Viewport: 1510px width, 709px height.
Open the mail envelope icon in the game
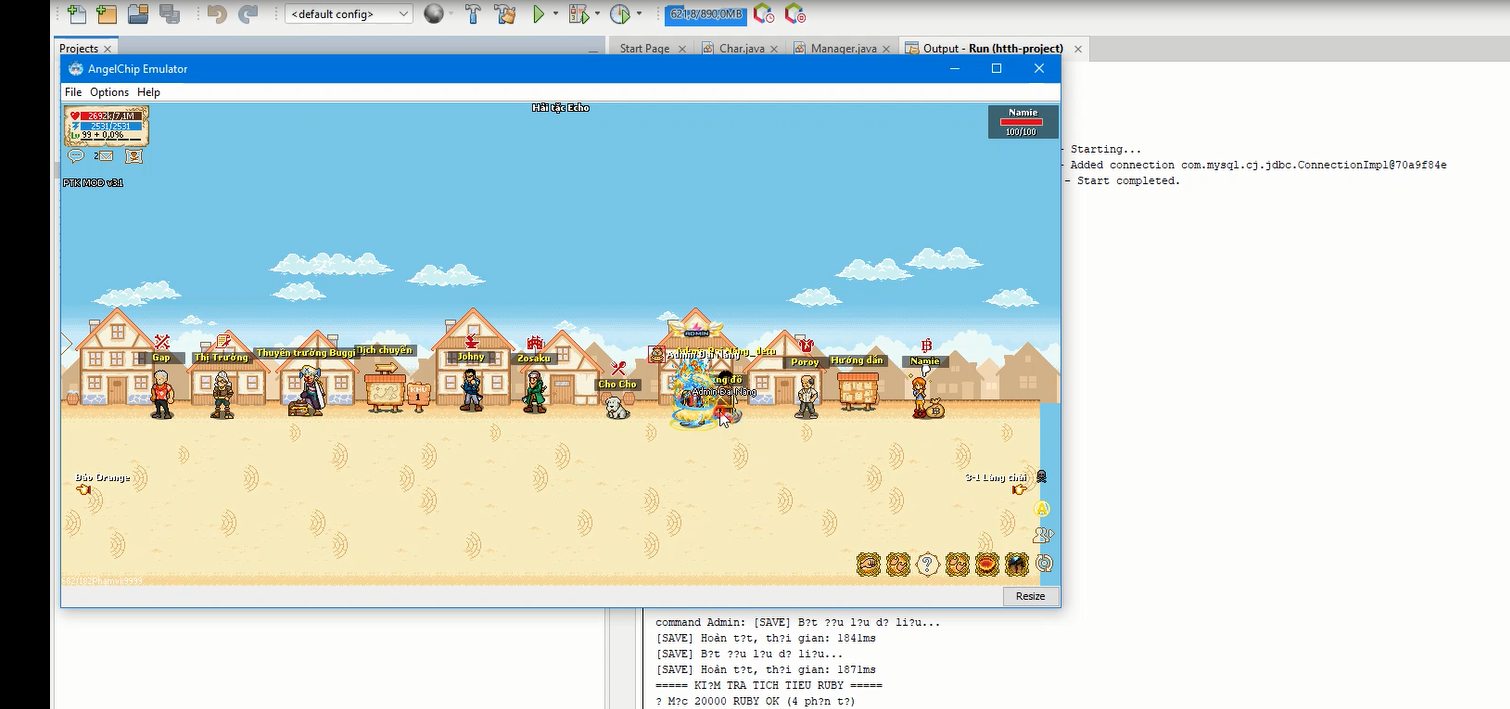(105, 156)
